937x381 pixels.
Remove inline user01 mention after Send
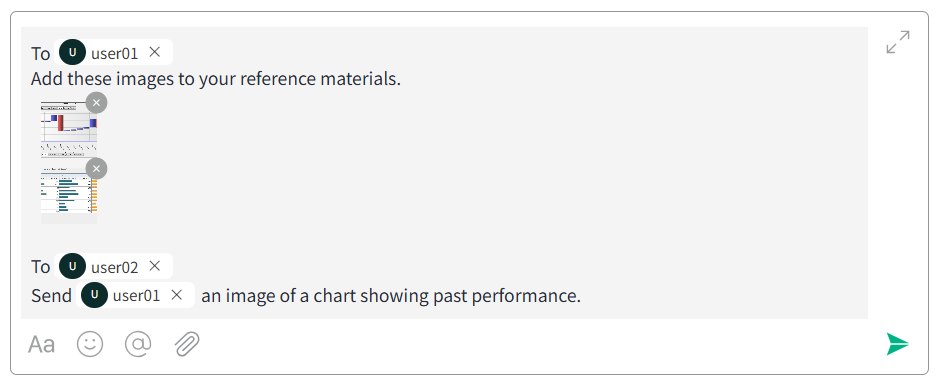176,295
